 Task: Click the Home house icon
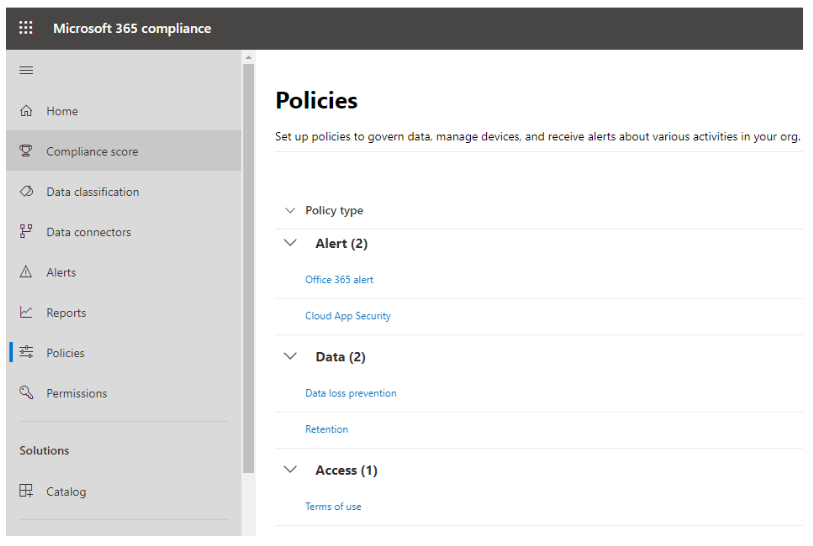pyautogui.click(x=26, y=110)
